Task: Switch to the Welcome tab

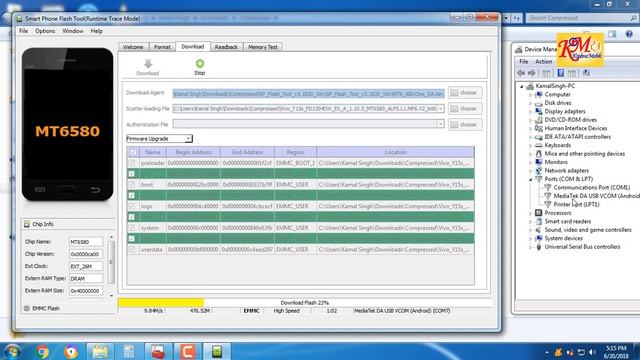Action: [x=133, y=47]
